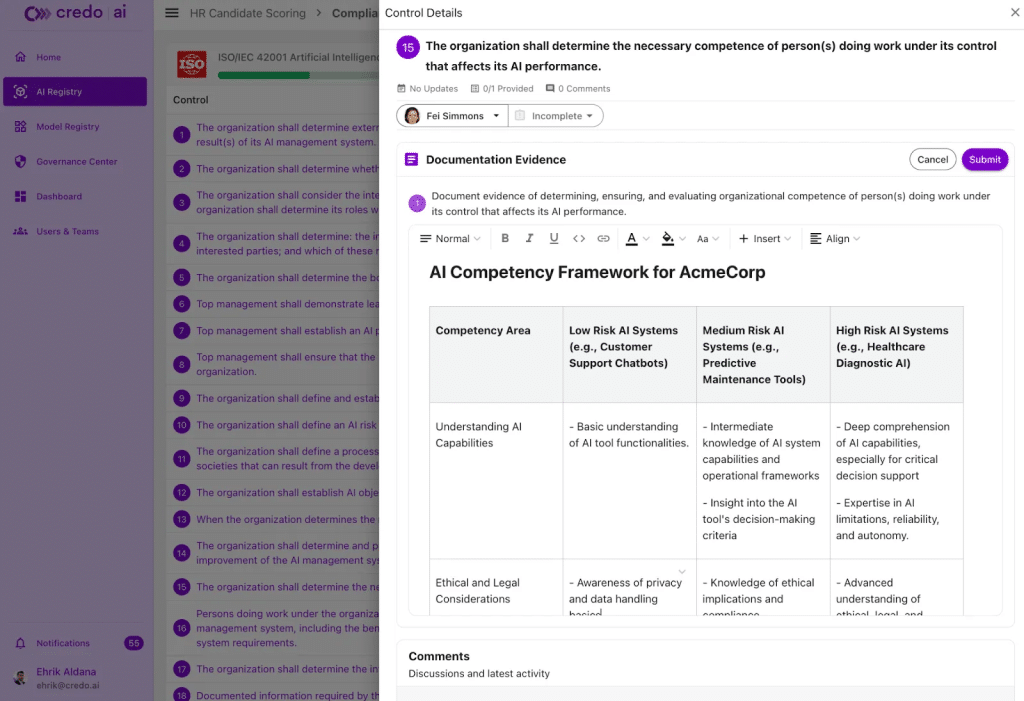Open the Align dropdown
1024x701 pixels.
(x=835, y=238)
